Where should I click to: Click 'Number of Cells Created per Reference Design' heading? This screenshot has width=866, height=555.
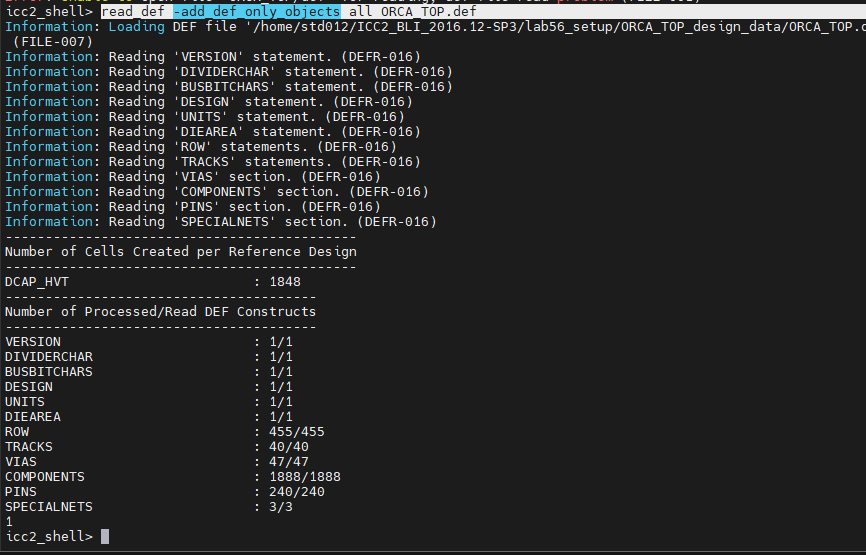(181, 251)
